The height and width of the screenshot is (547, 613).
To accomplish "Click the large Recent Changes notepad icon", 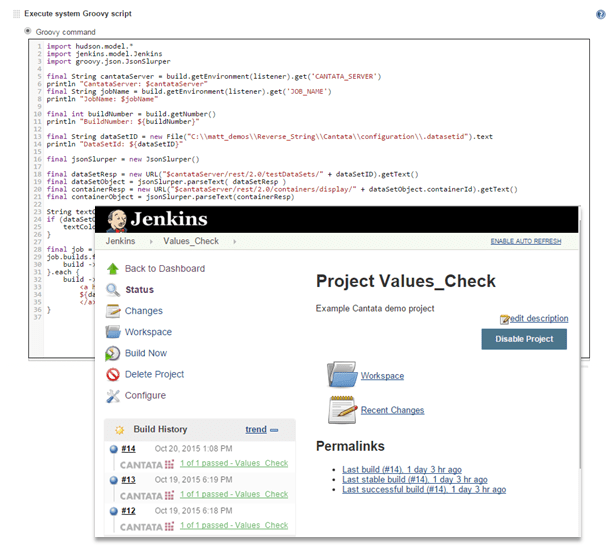I will click(342, 410).
